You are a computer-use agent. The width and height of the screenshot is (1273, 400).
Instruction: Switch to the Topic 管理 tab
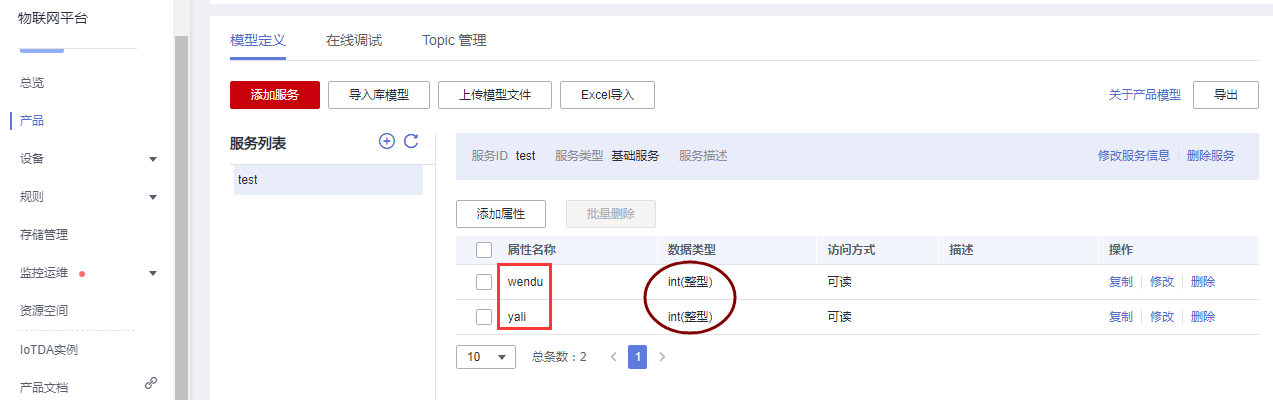pyautogui.click(x=454, y=41)
